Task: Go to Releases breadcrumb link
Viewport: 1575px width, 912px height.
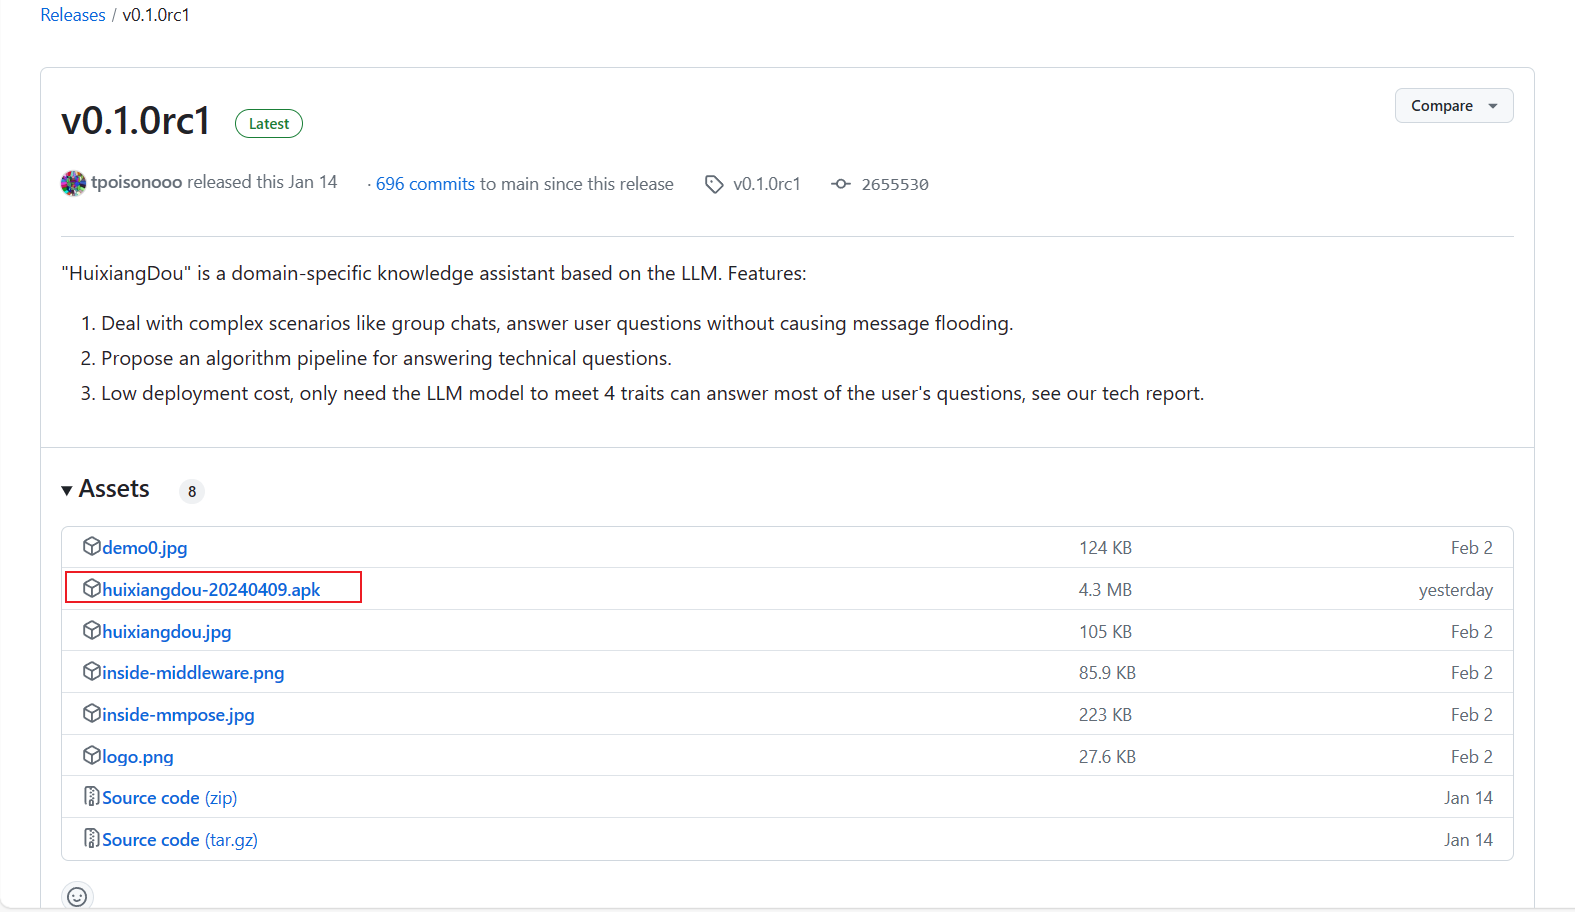Action: 73,15
